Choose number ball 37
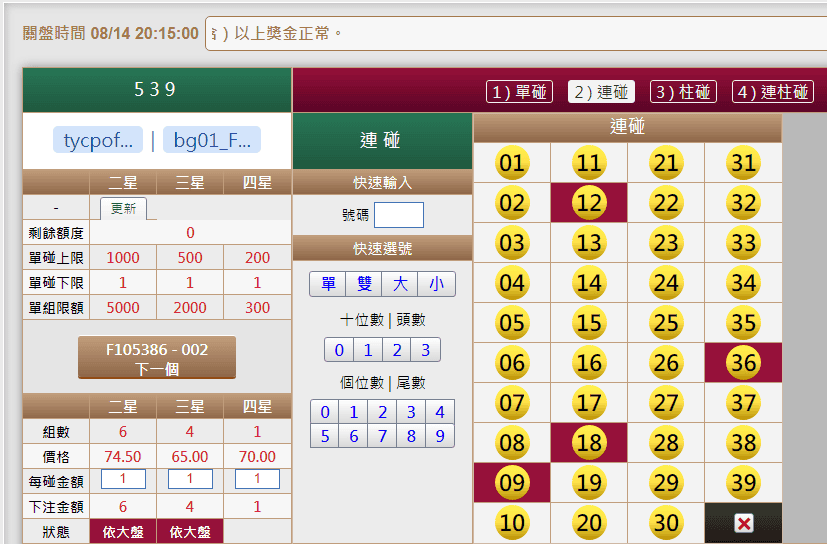The width and height of the screenshot is (827, 544). pyautogui.click(x=743, y=403)
